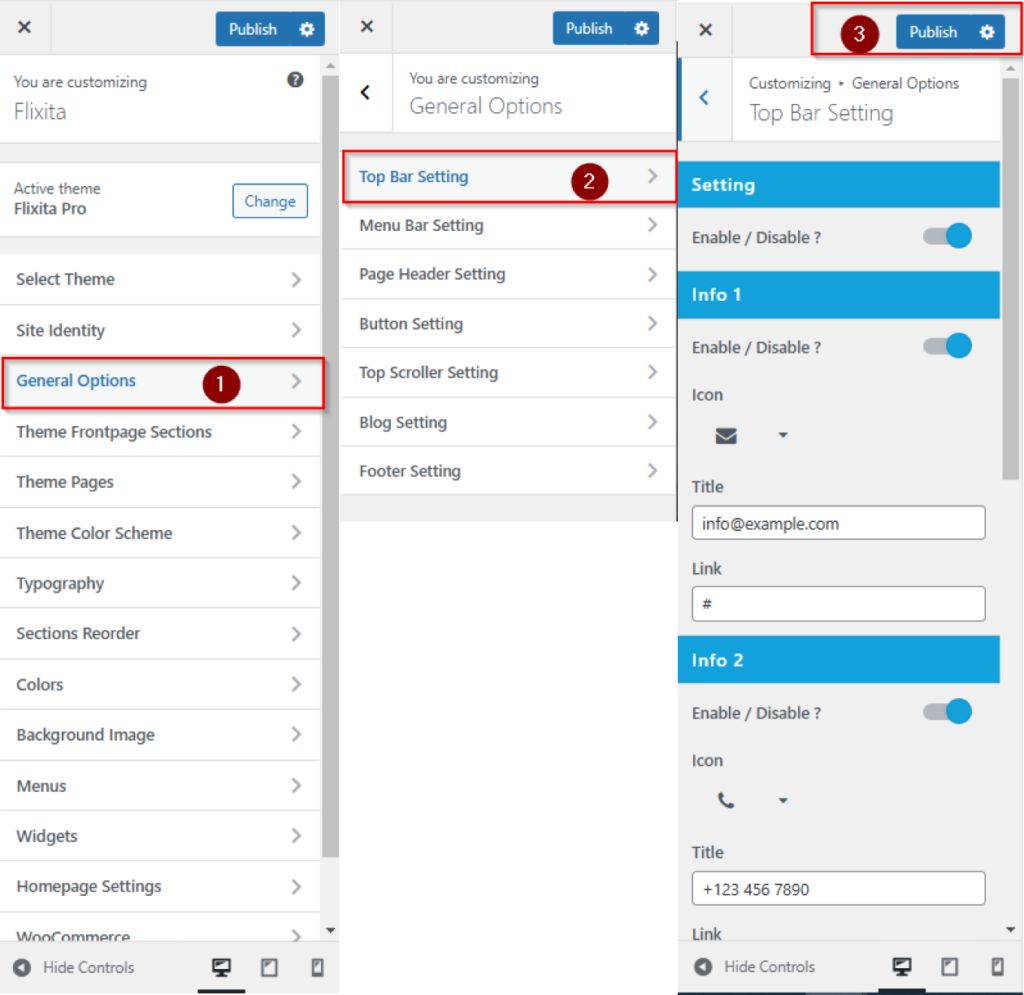Open Theme Color Scheme menu item
Screen dimensions: 1024x995
[160, 533]
